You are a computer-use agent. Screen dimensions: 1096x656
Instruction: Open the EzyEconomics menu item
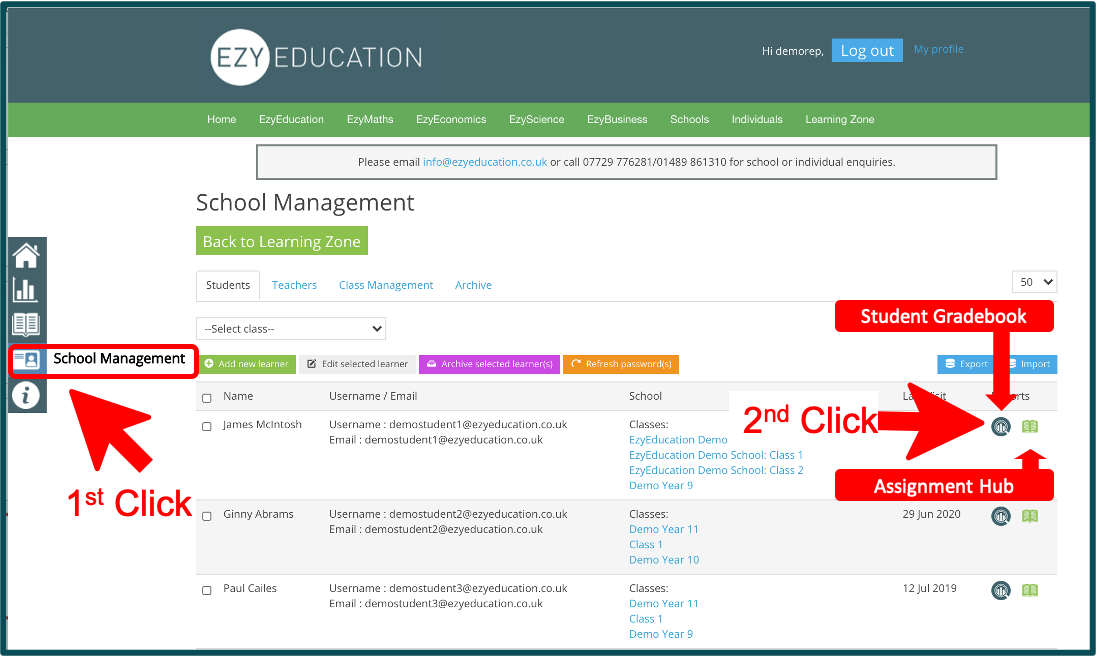click(452, 119)
